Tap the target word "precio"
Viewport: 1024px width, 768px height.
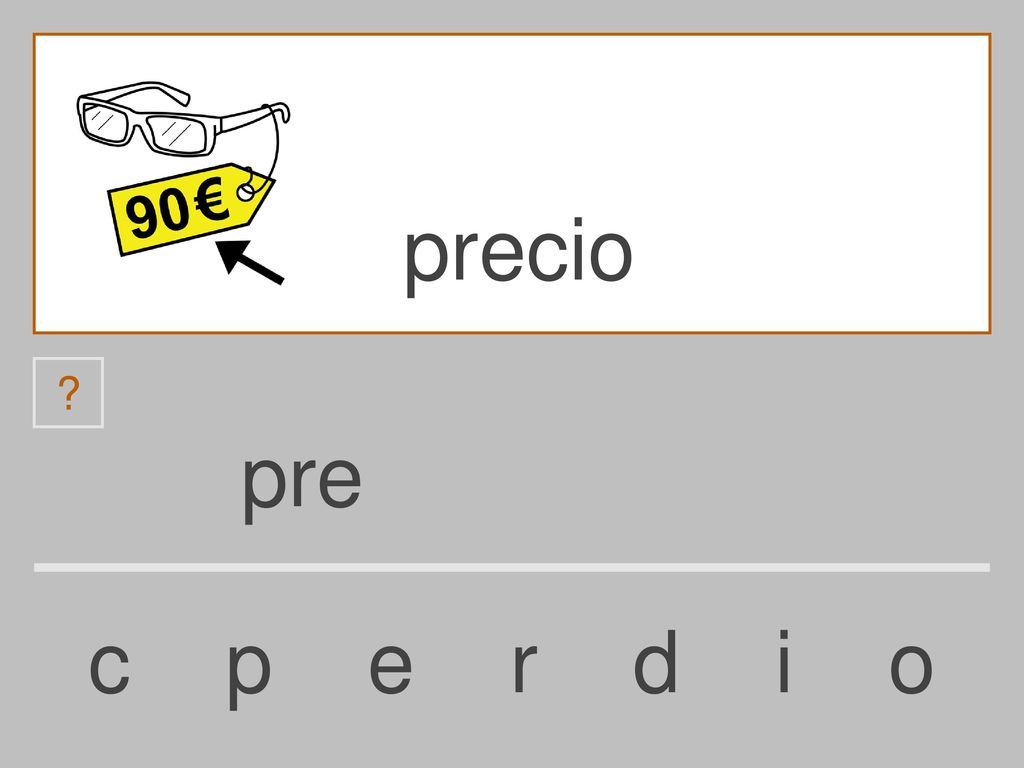[519, 256]
